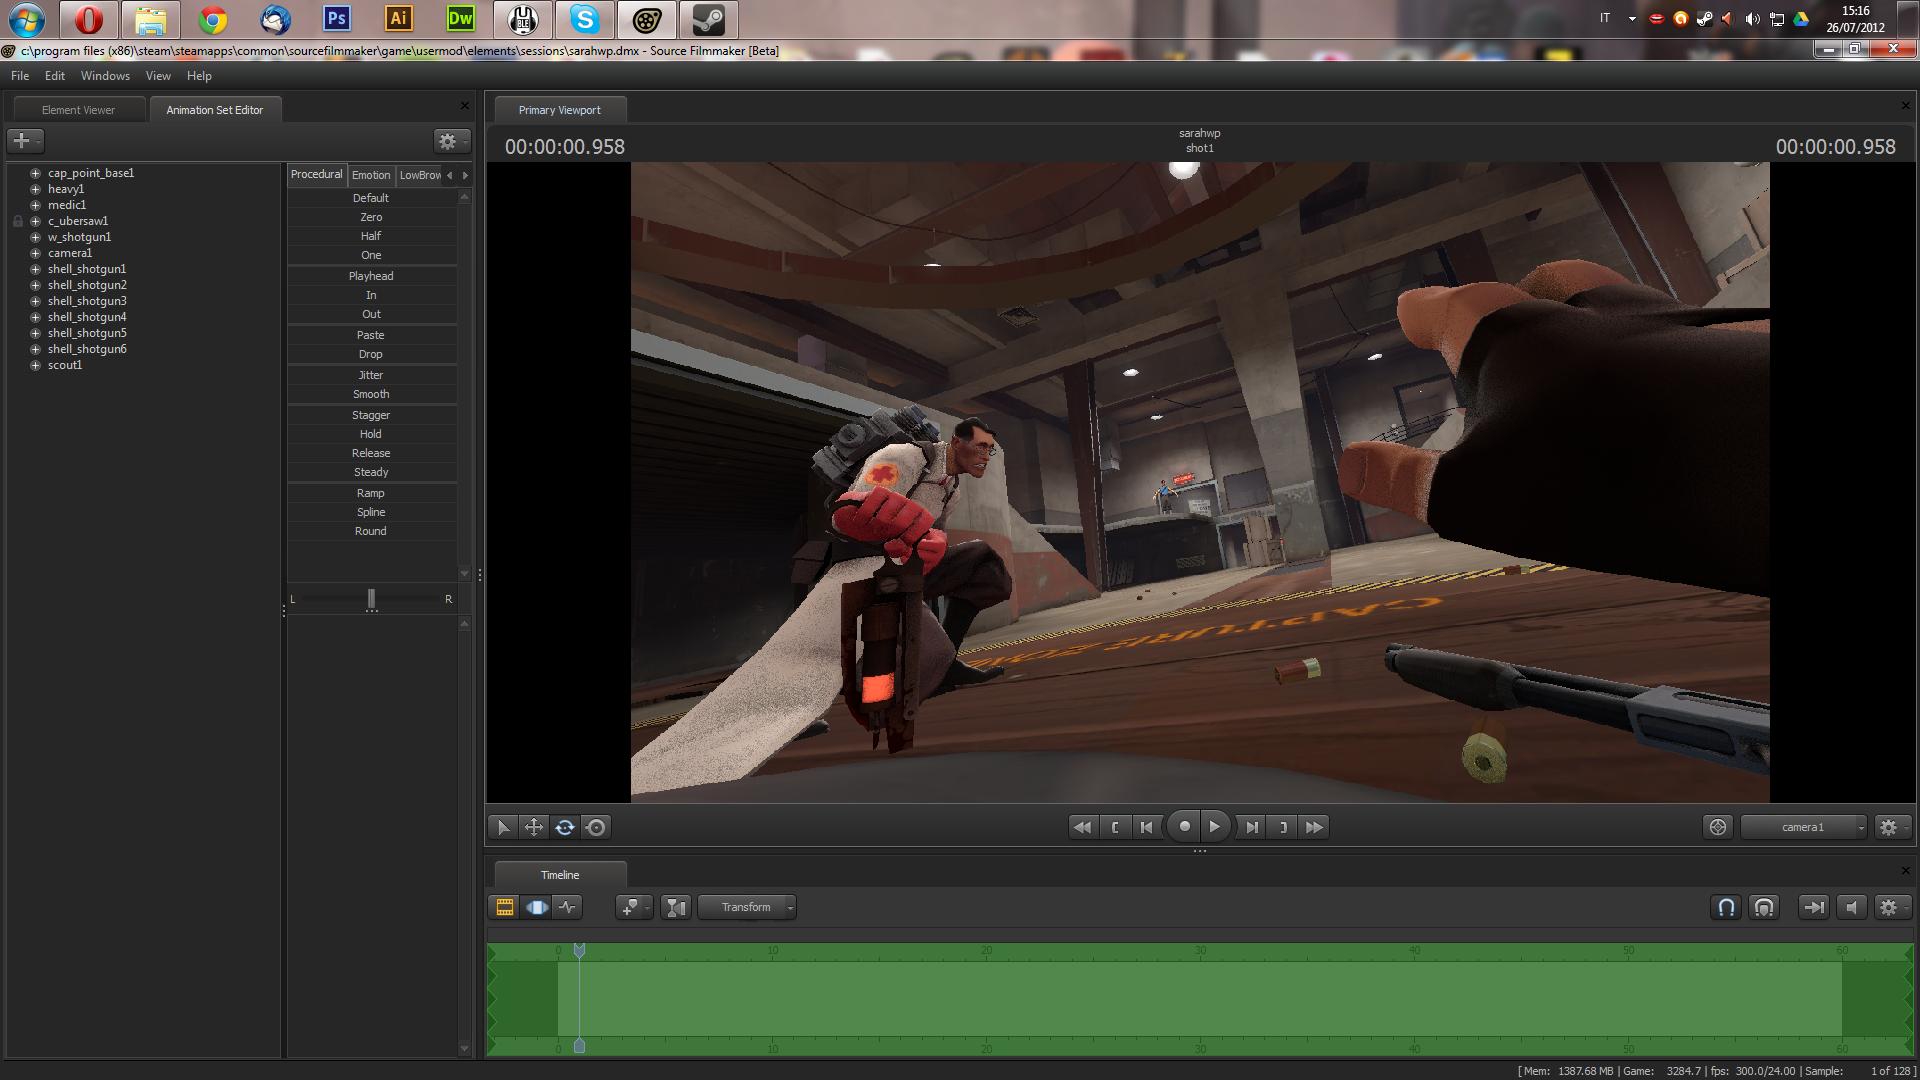The height and width of the screenshot is (1080, 1920).
Task: Start recording with the Record button
Action: [x=1184, y=826]
